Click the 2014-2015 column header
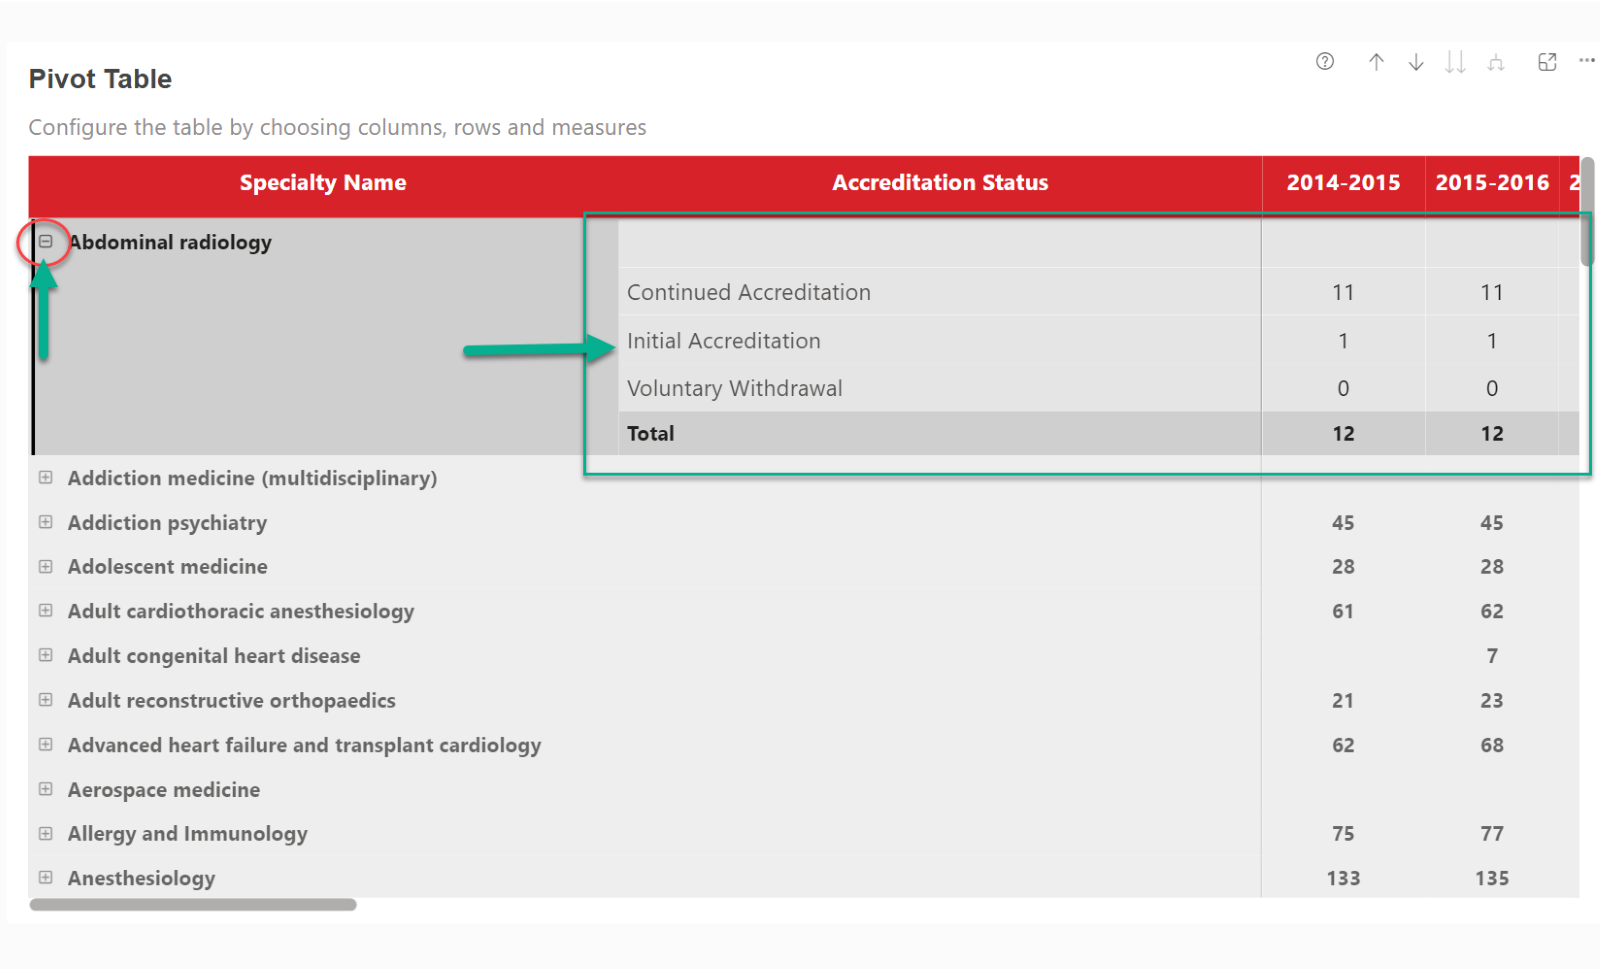 point(1343,183)
